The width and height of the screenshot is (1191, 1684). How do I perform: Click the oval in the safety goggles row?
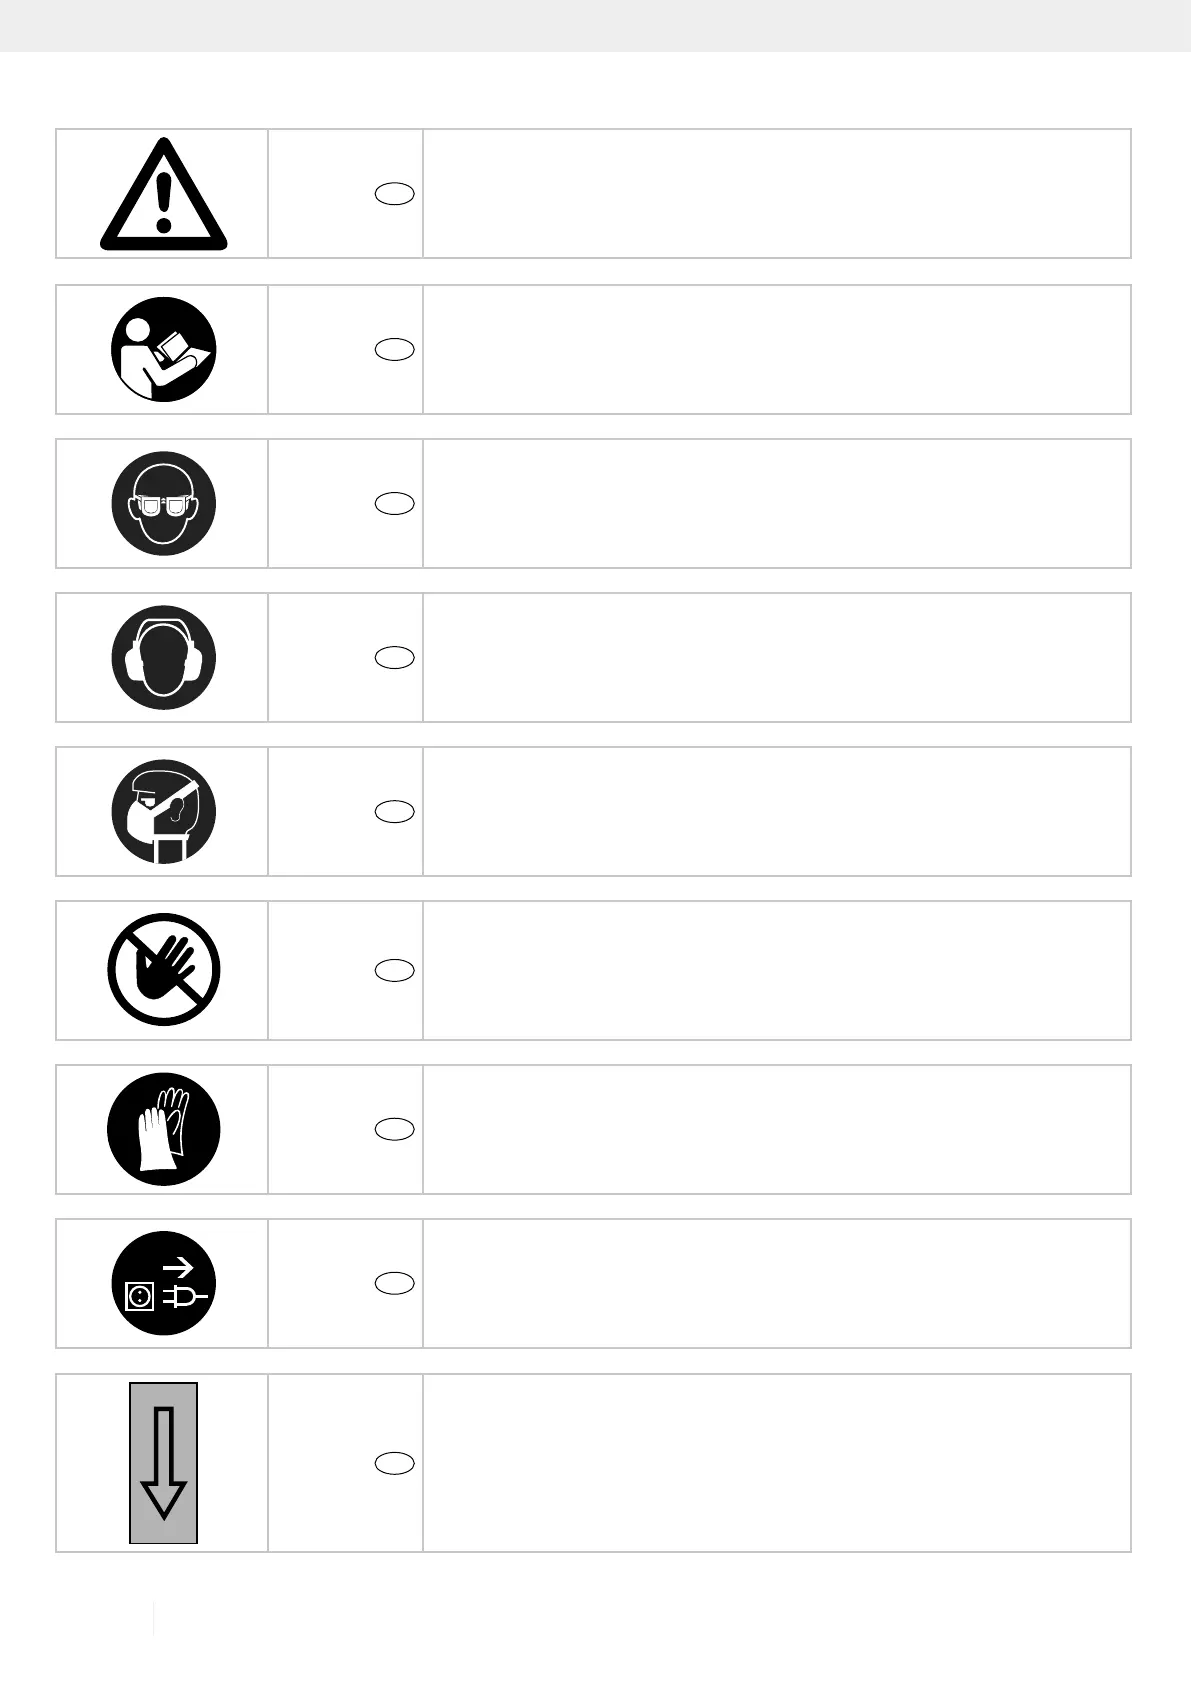tap(395, 503)
